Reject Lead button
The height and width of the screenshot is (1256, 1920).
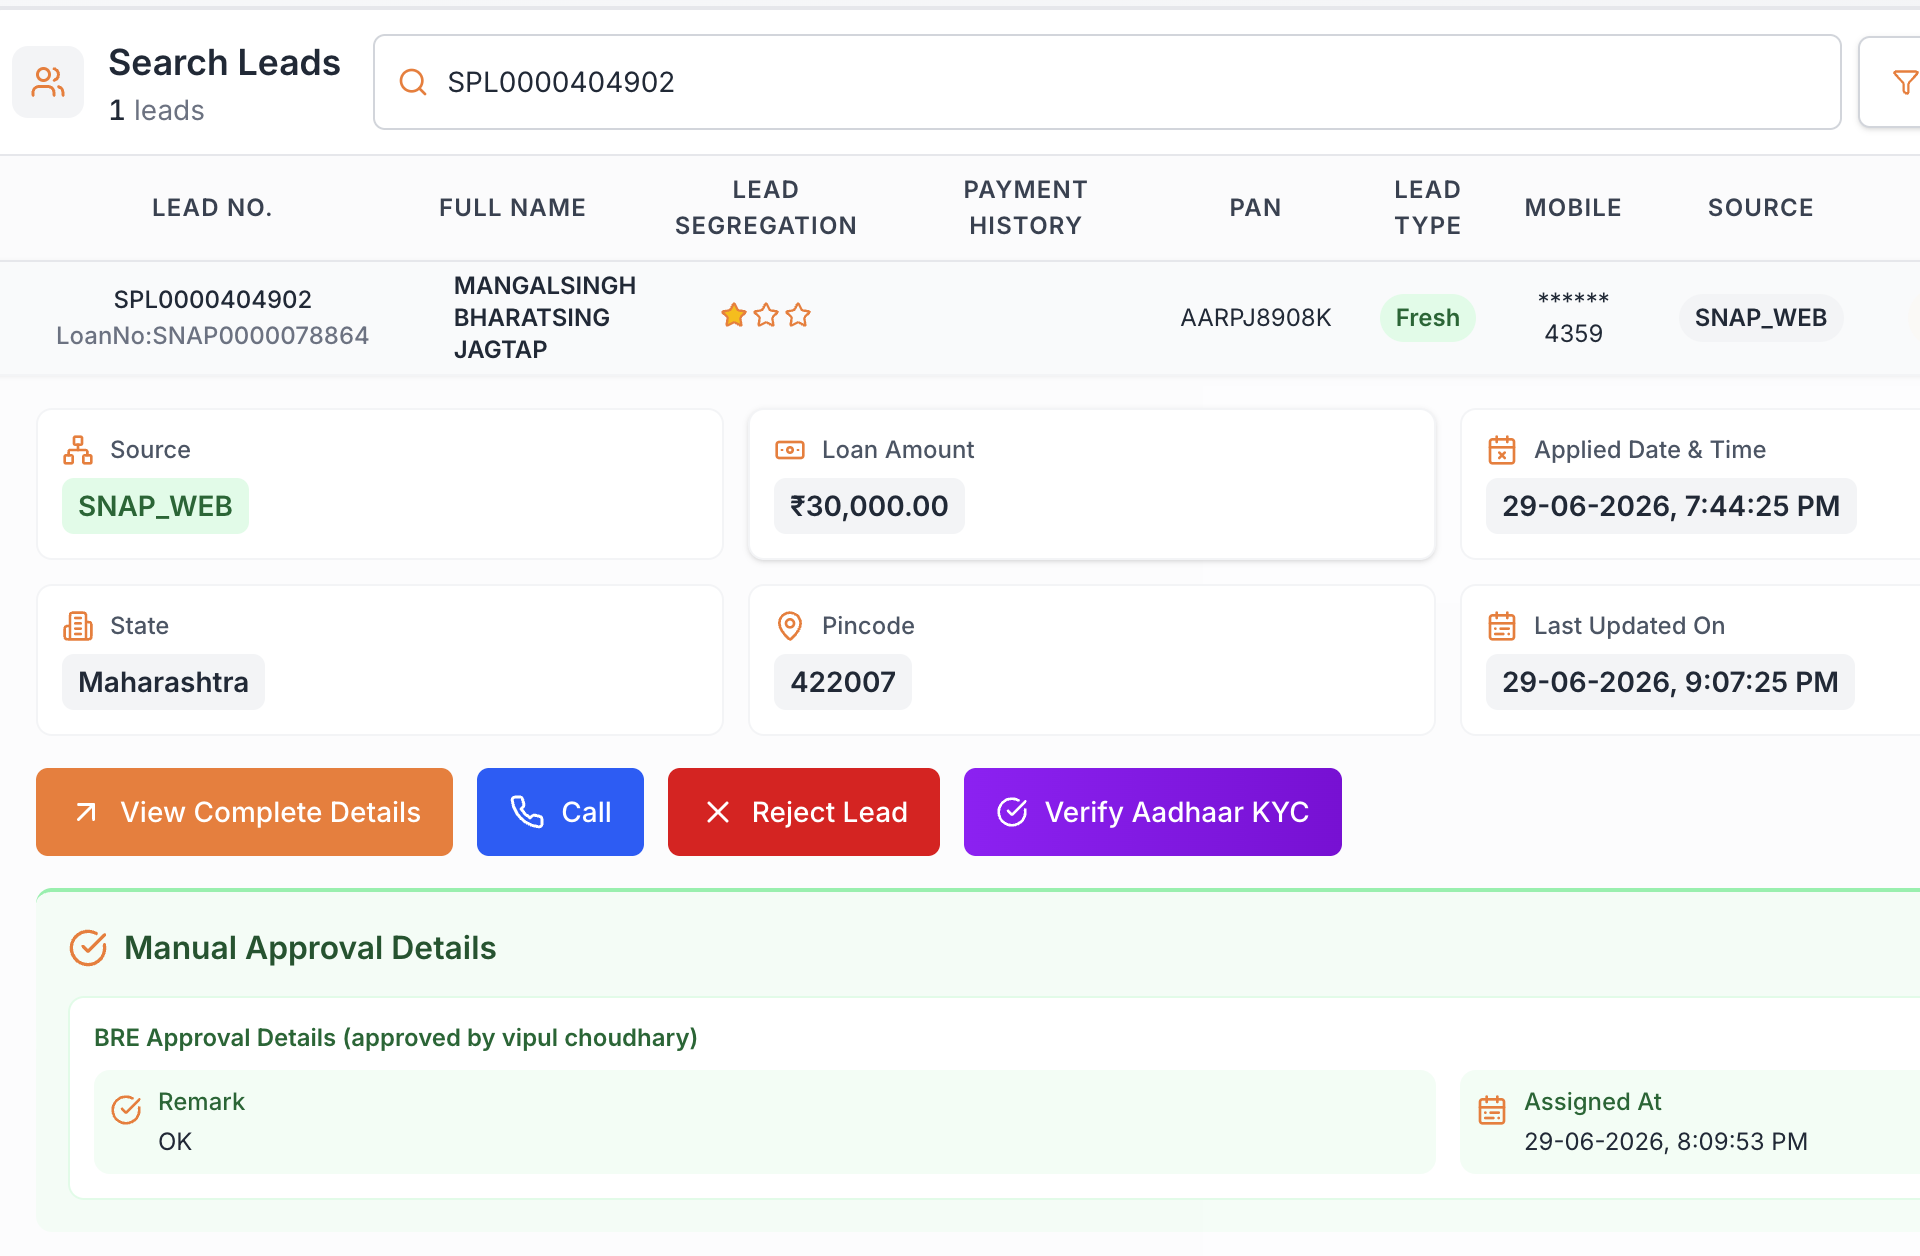pos(804,812)
